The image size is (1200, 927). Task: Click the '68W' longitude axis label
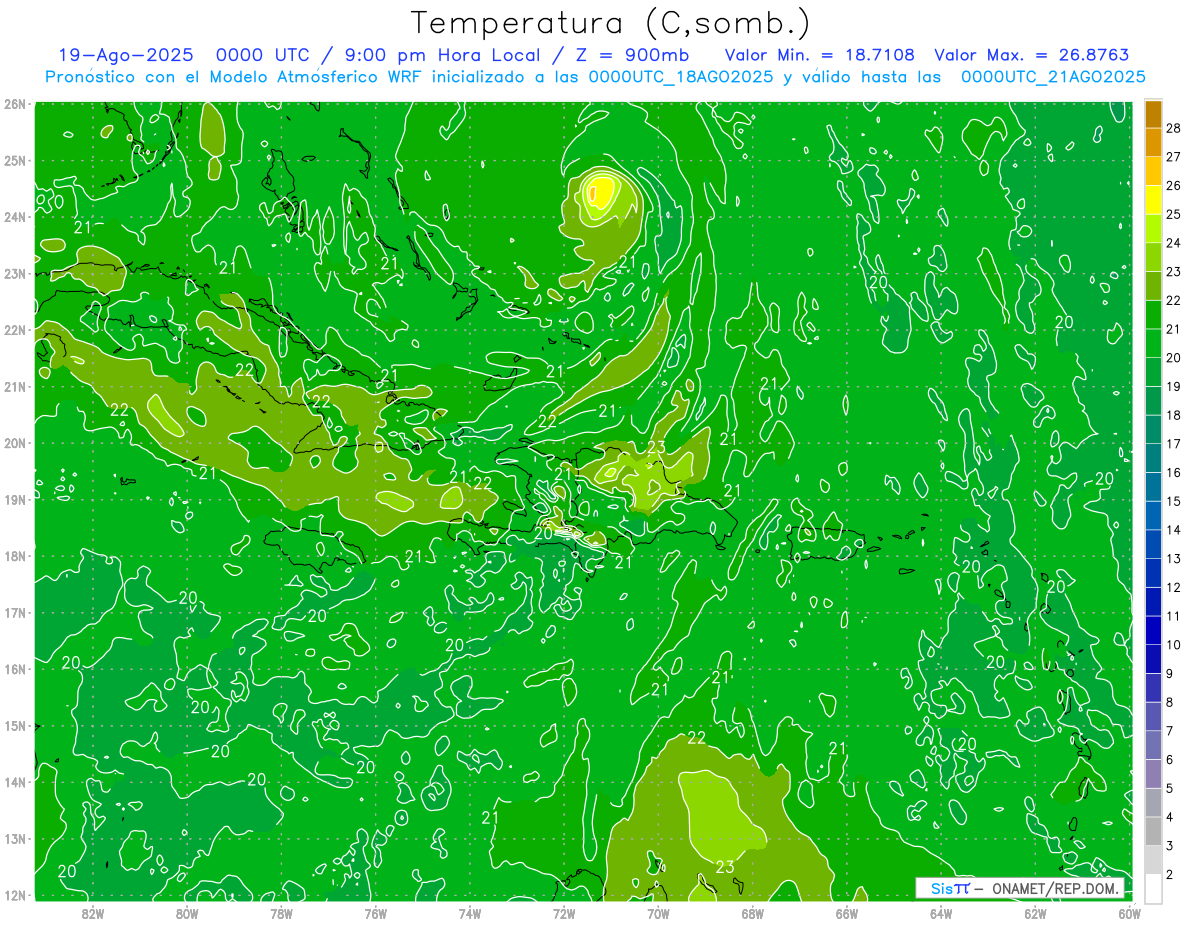click(x=752, y=912)
